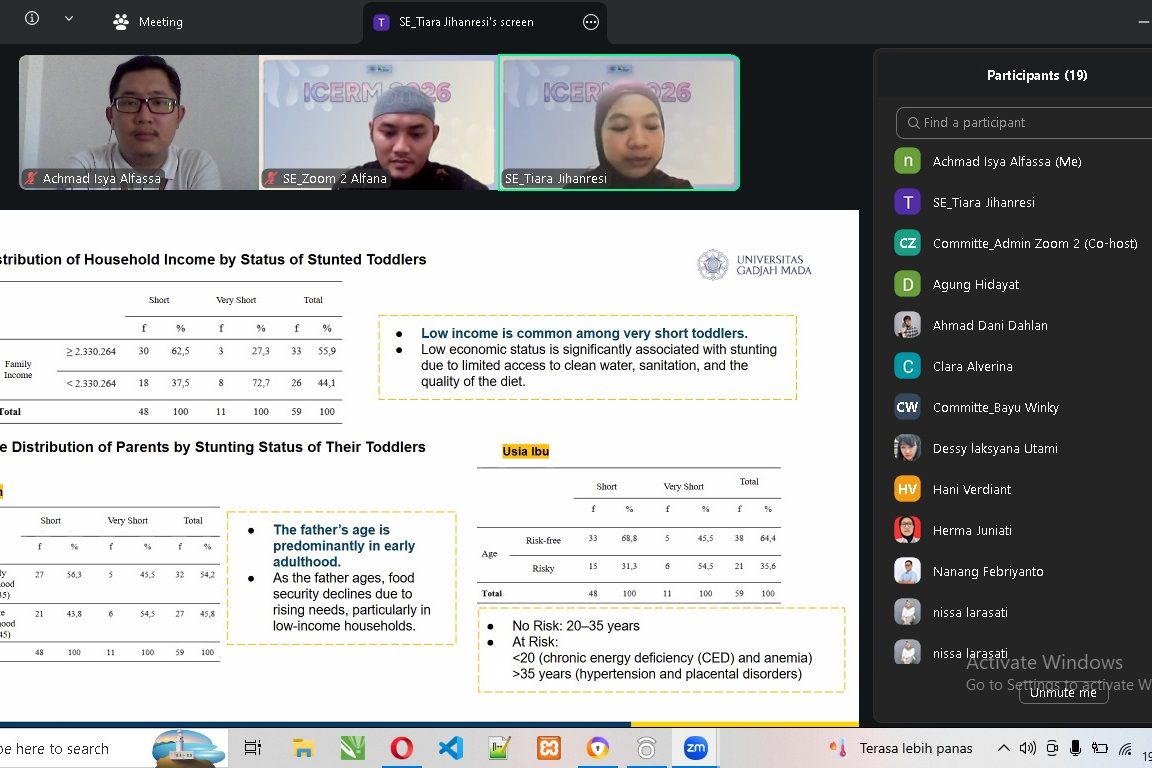Click the Universitas Gadjah Mada logo on slide
The height and width of the screenshot is (768, 1152).
755,265
